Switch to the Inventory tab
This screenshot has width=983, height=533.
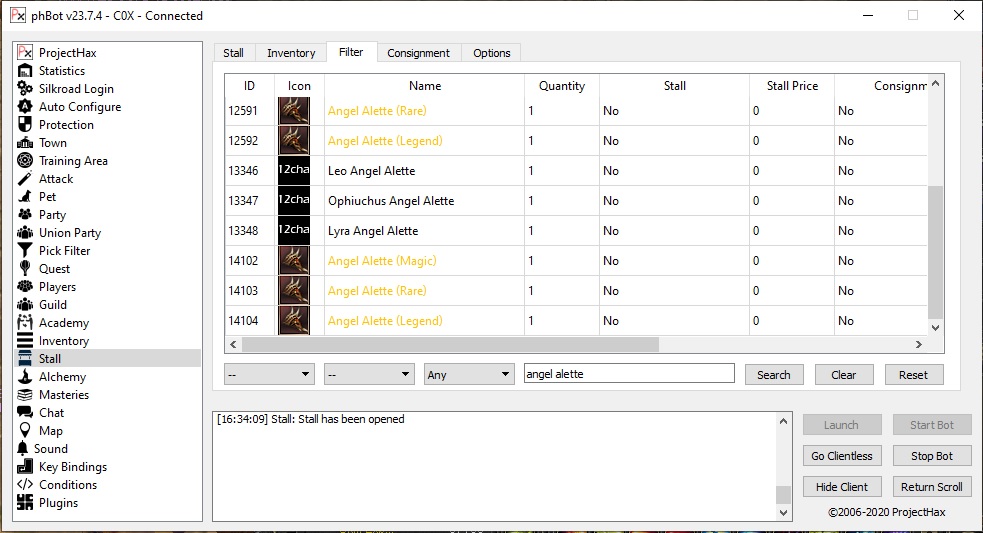291,53
